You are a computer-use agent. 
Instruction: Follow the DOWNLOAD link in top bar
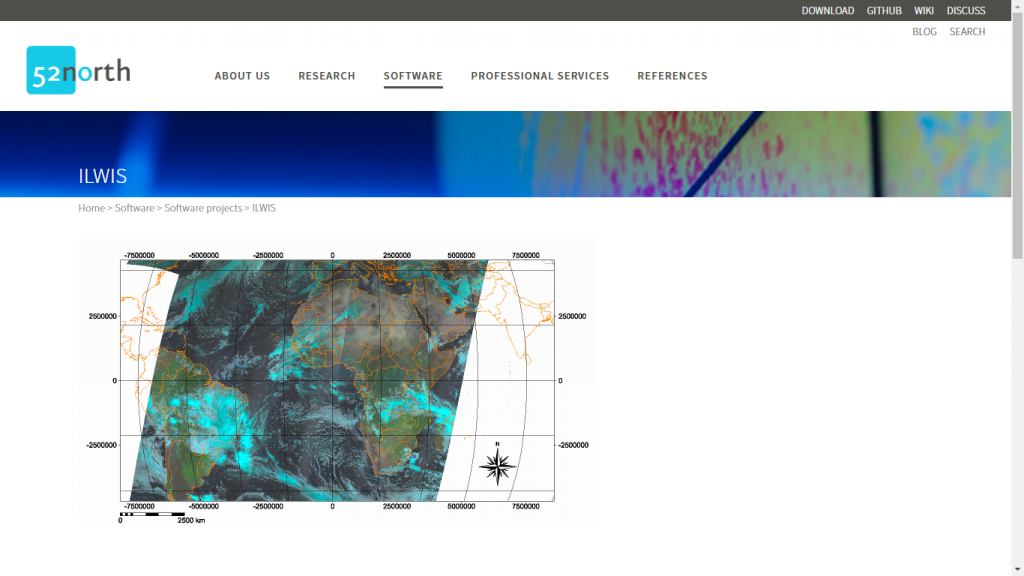(x=827, y=10)
